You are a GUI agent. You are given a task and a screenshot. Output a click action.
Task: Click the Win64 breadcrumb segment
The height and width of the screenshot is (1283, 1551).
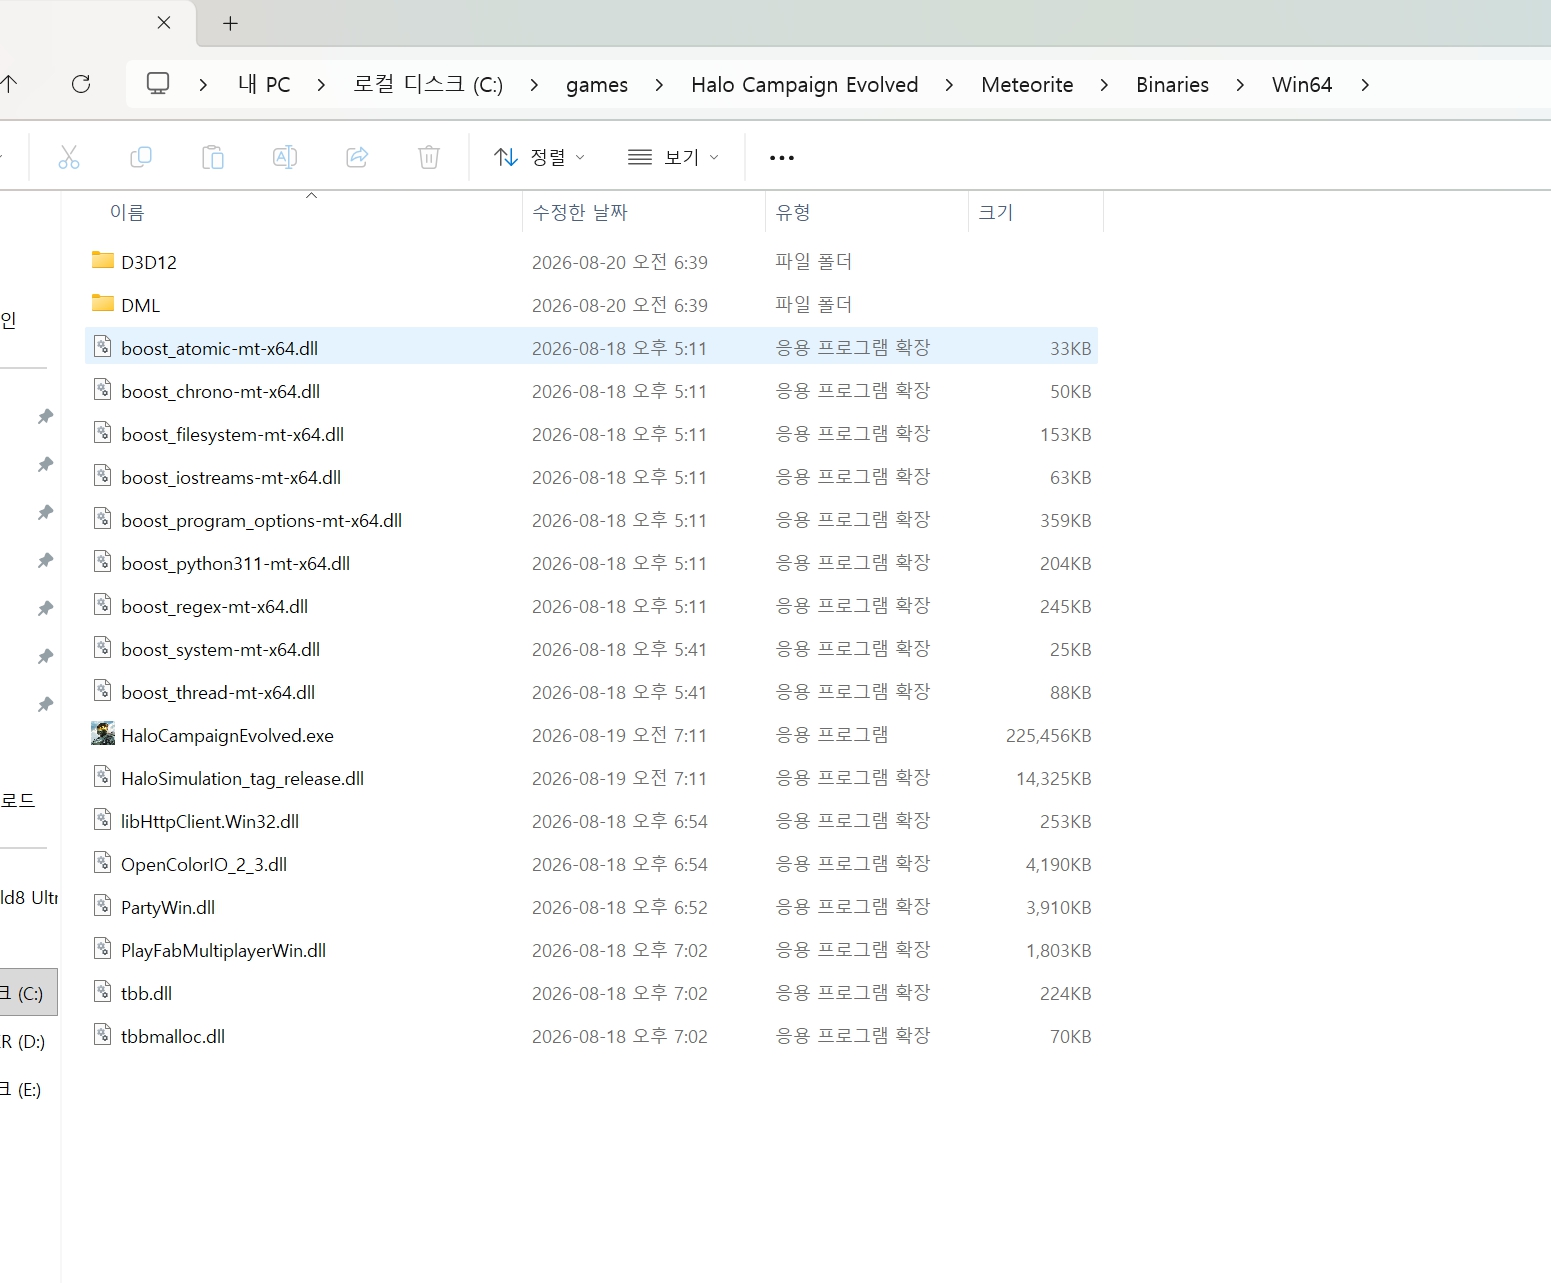(x=1302, y=85)
